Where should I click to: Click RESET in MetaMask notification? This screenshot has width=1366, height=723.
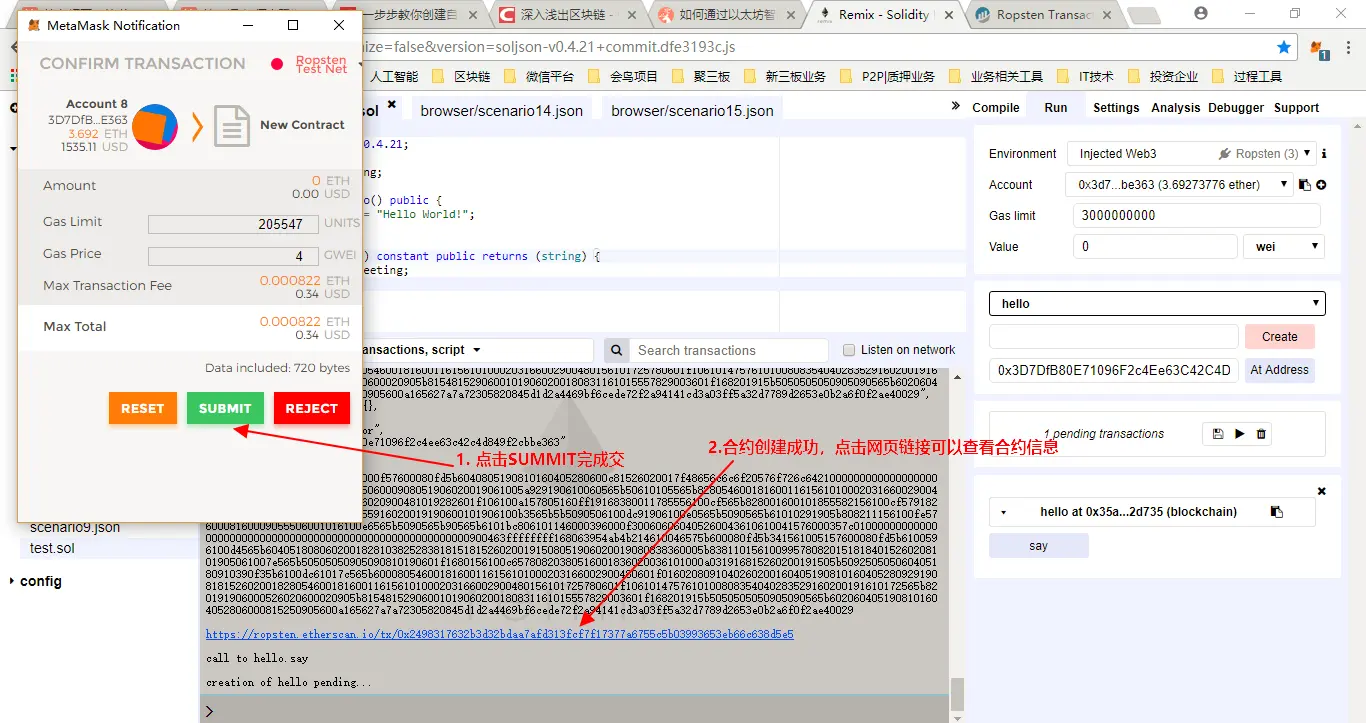click(x=142, y=408)
